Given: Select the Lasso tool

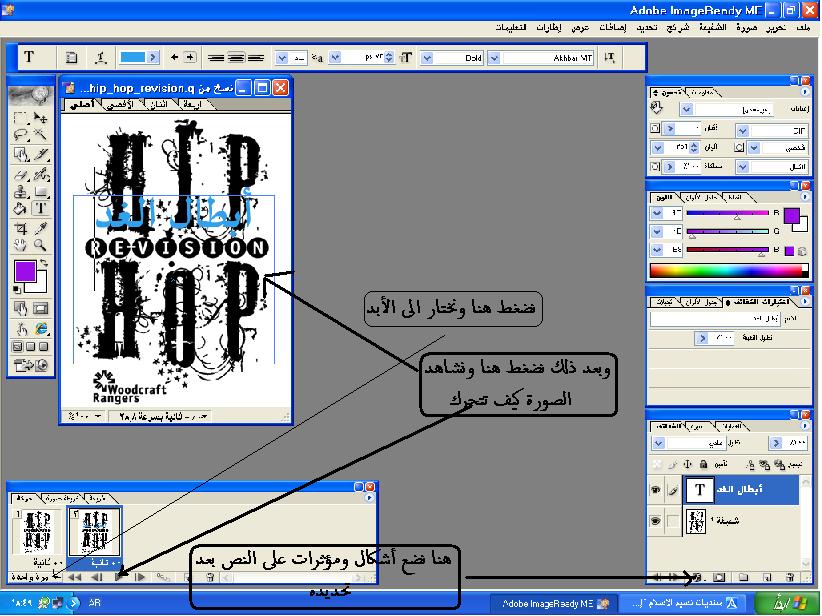Looking at the screenshot, I should click(x=20, y=136).
